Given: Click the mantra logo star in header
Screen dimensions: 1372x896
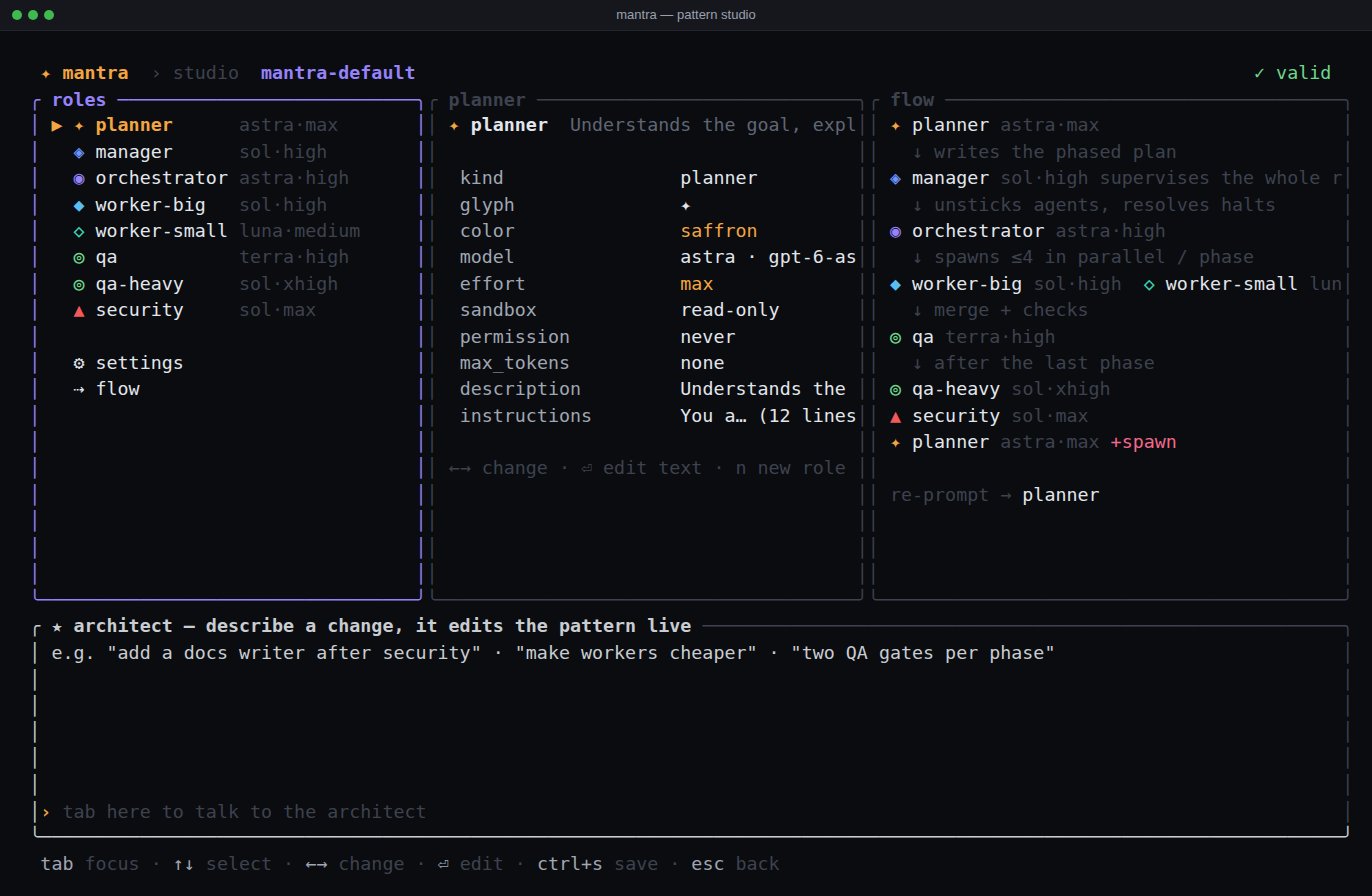Looking at the screenshot, I should click(46, 73).
